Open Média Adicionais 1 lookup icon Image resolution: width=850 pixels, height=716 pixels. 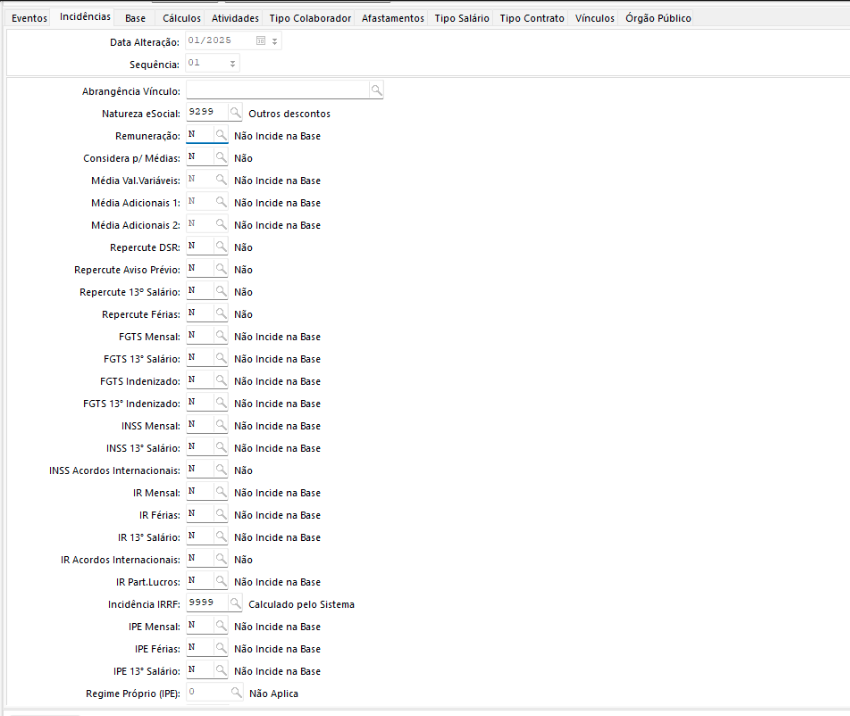pyautogui.click(x=221, y=201)
